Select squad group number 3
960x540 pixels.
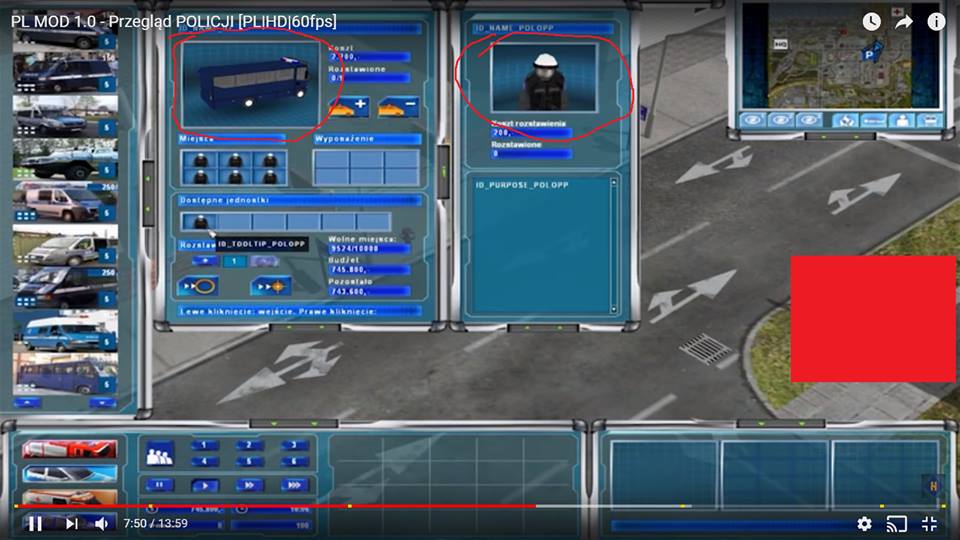pos(294,445)
